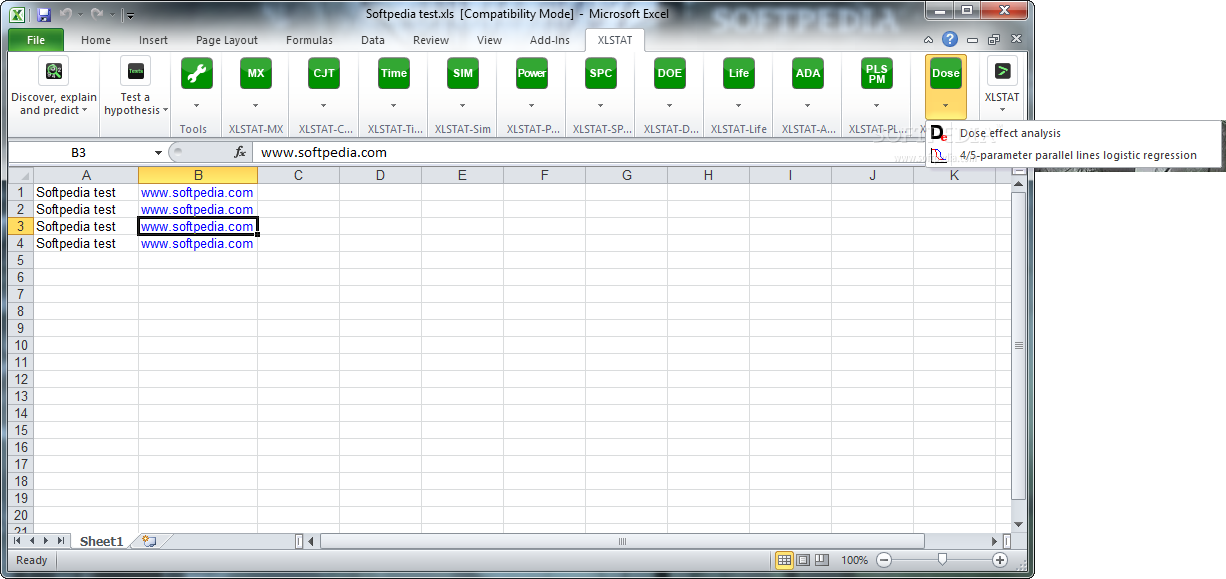This screenshot has width=1226, height=579.
Task: Switch to the Home tab
Action: 96,40
